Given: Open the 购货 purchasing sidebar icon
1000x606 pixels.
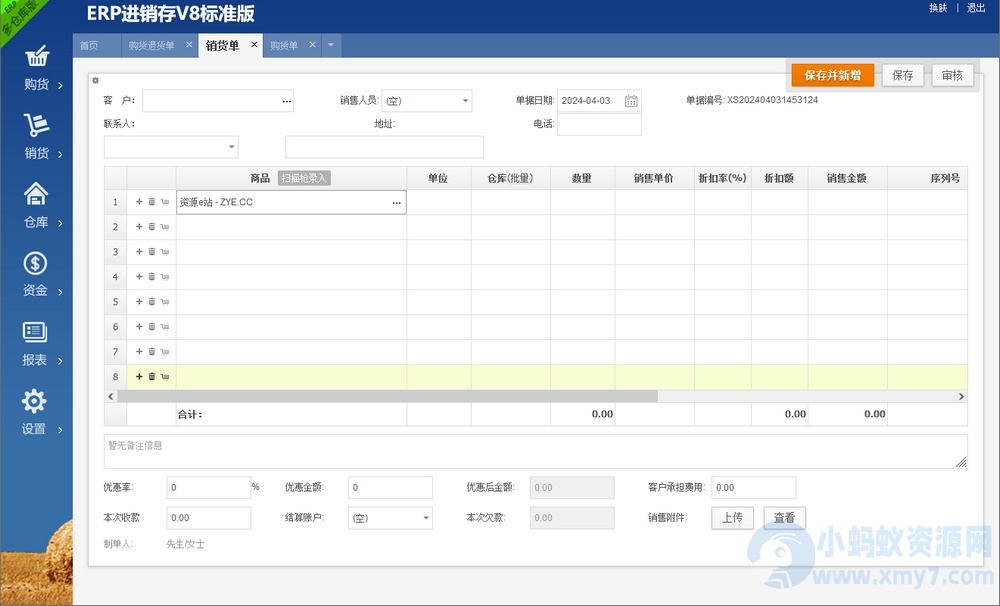Looking at the screenshot, I should point(36,56).
